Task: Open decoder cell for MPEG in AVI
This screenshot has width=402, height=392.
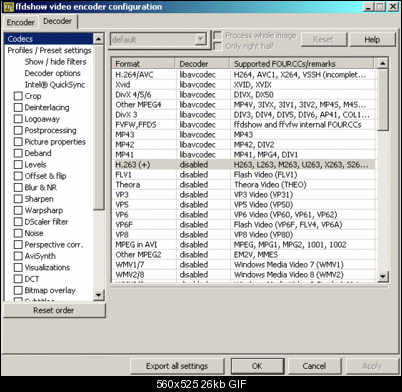Action: (203, 245)
